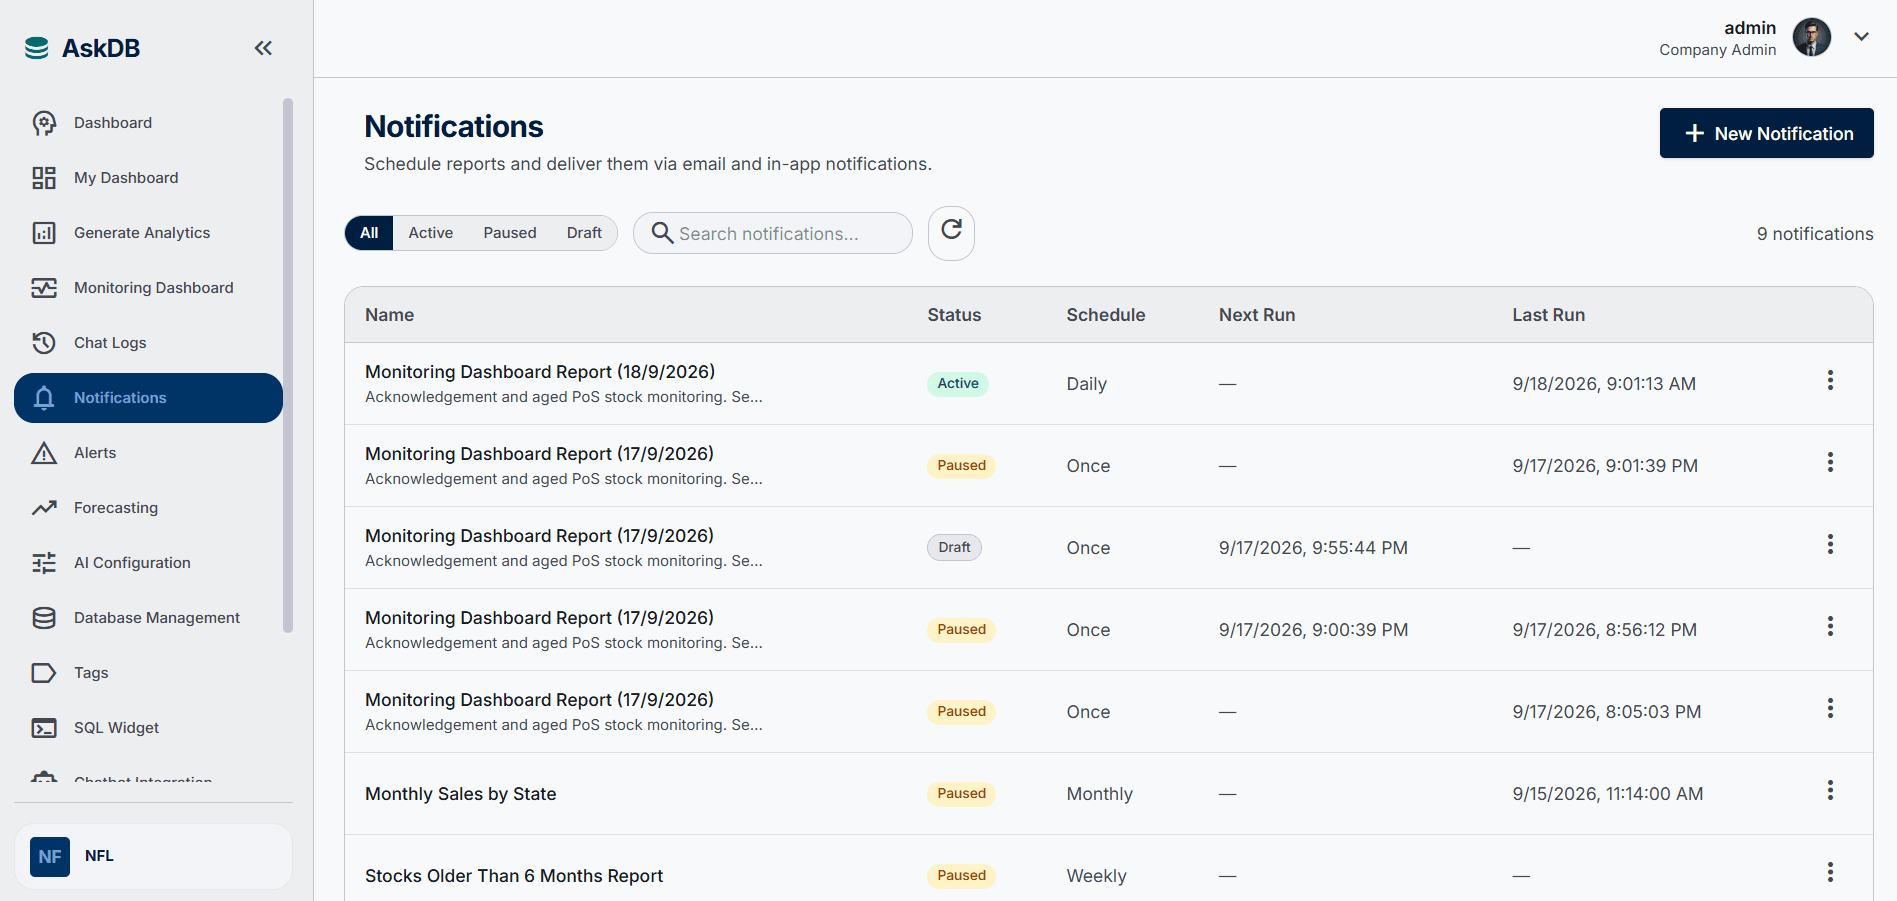Create a New Notification
Image resolution: width=1897 pixels, height=901 pixels.
click(1766, 133)
